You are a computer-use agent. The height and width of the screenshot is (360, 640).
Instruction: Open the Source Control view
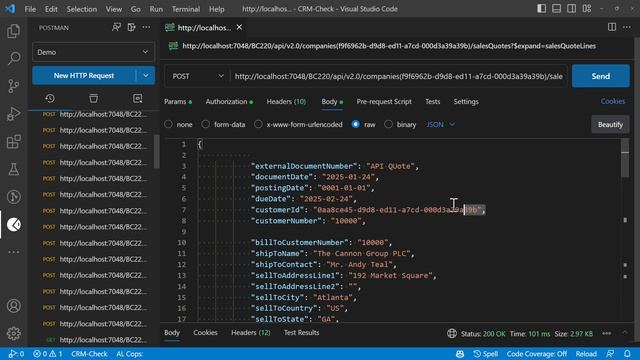pyautogui.click(x=13, y=86)
